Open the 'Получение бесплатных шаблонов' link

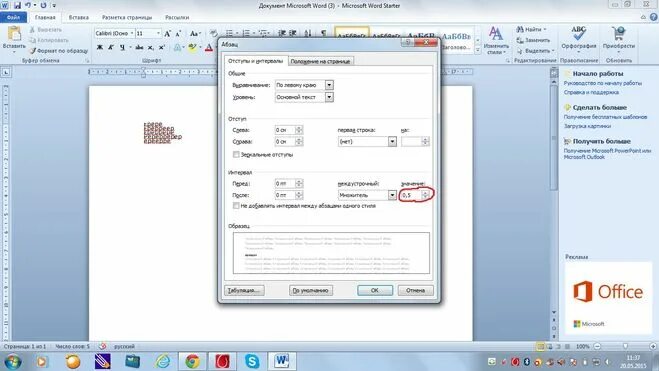tap(605, 117)
